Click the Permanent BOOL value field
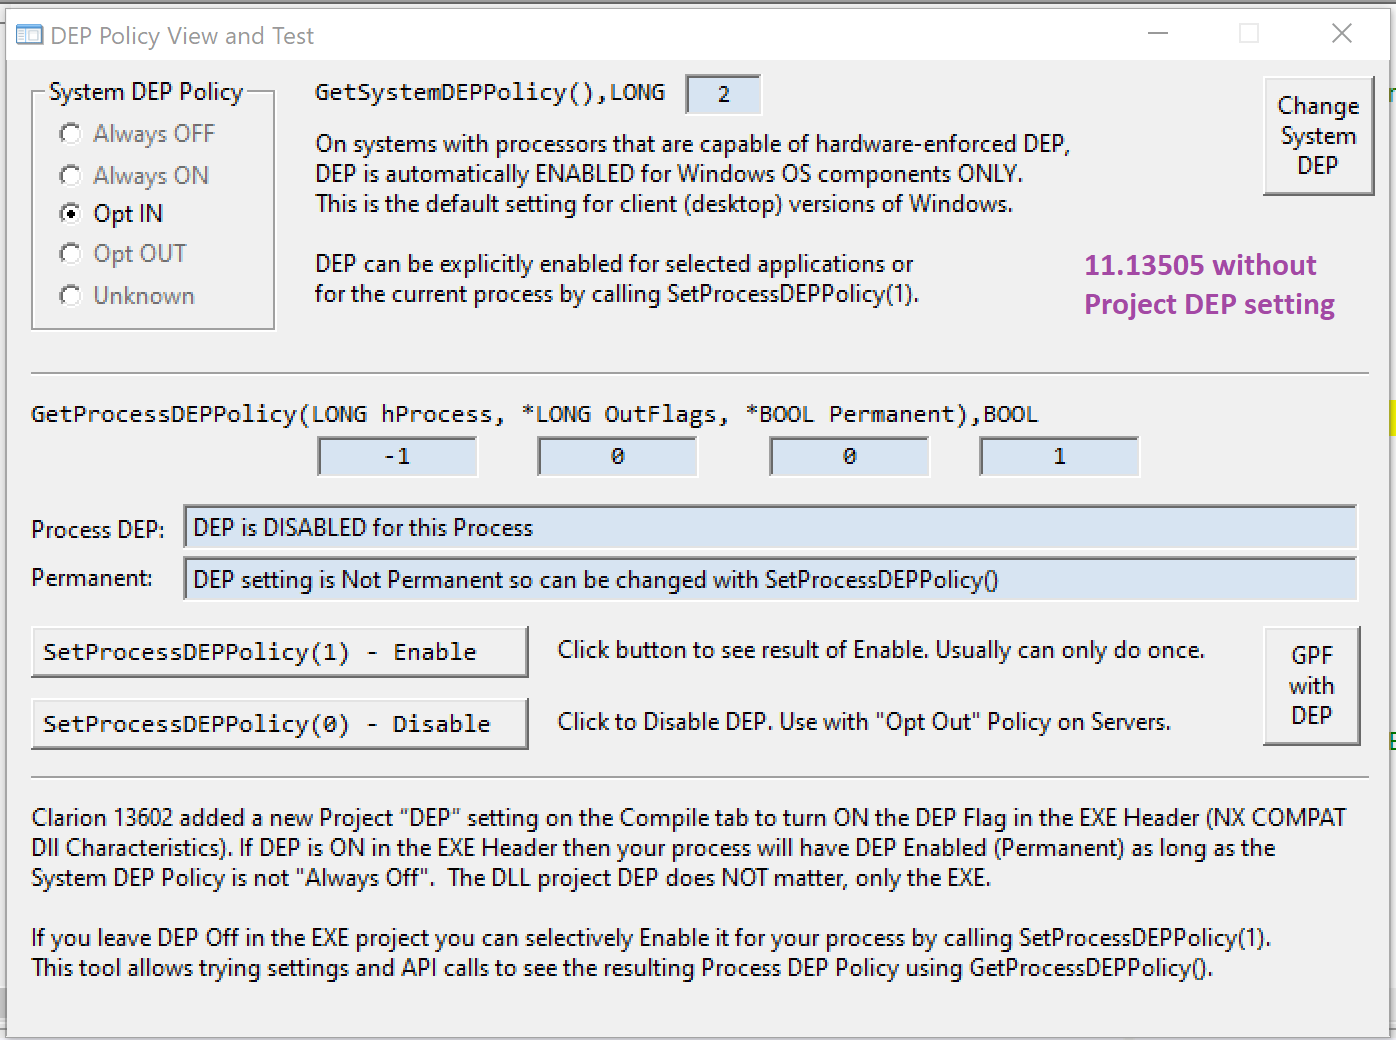1396x1040 pixels. (849, 457)
